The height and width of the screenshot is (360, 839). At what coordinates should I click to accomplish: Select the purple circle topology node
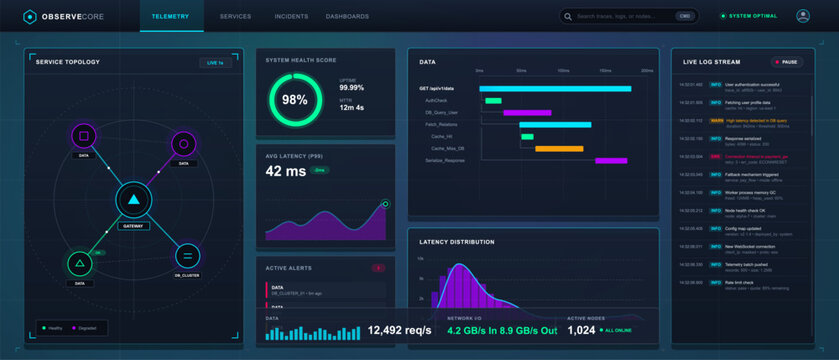point(184,144)
